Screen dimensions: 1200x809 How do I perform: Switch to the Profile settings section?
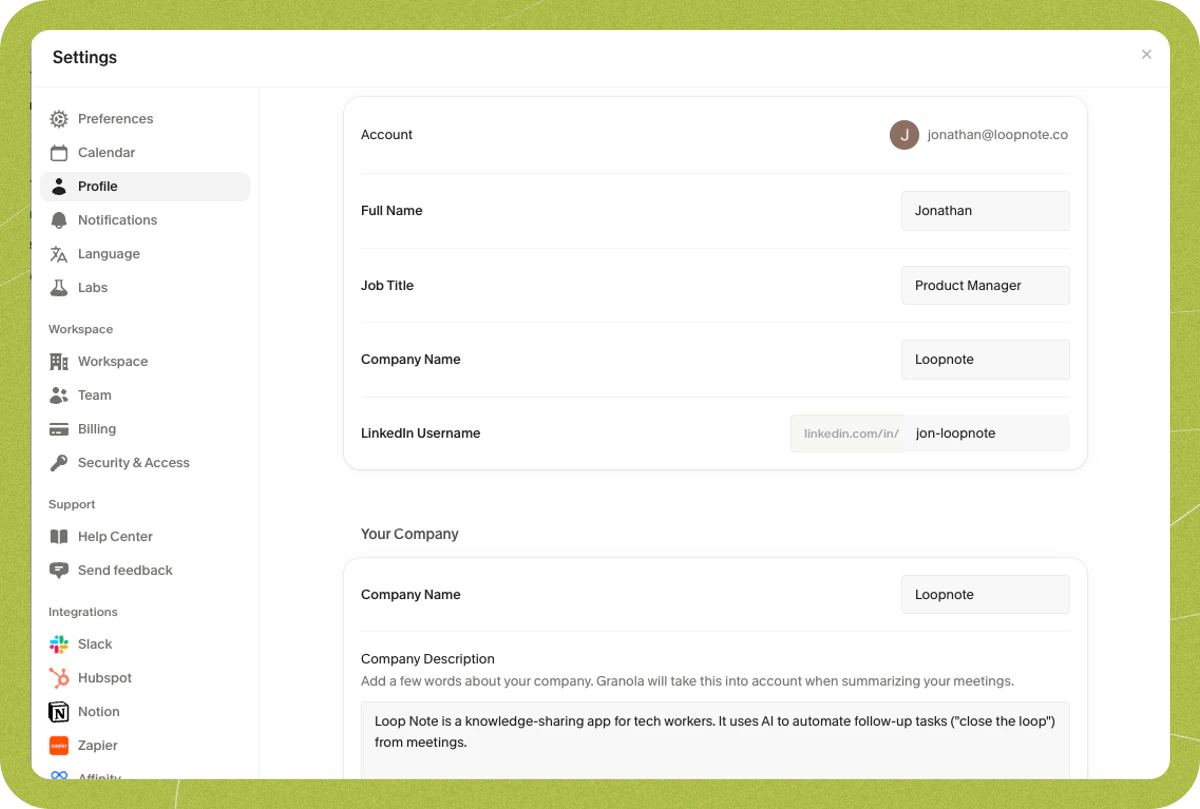click(145, 187)
